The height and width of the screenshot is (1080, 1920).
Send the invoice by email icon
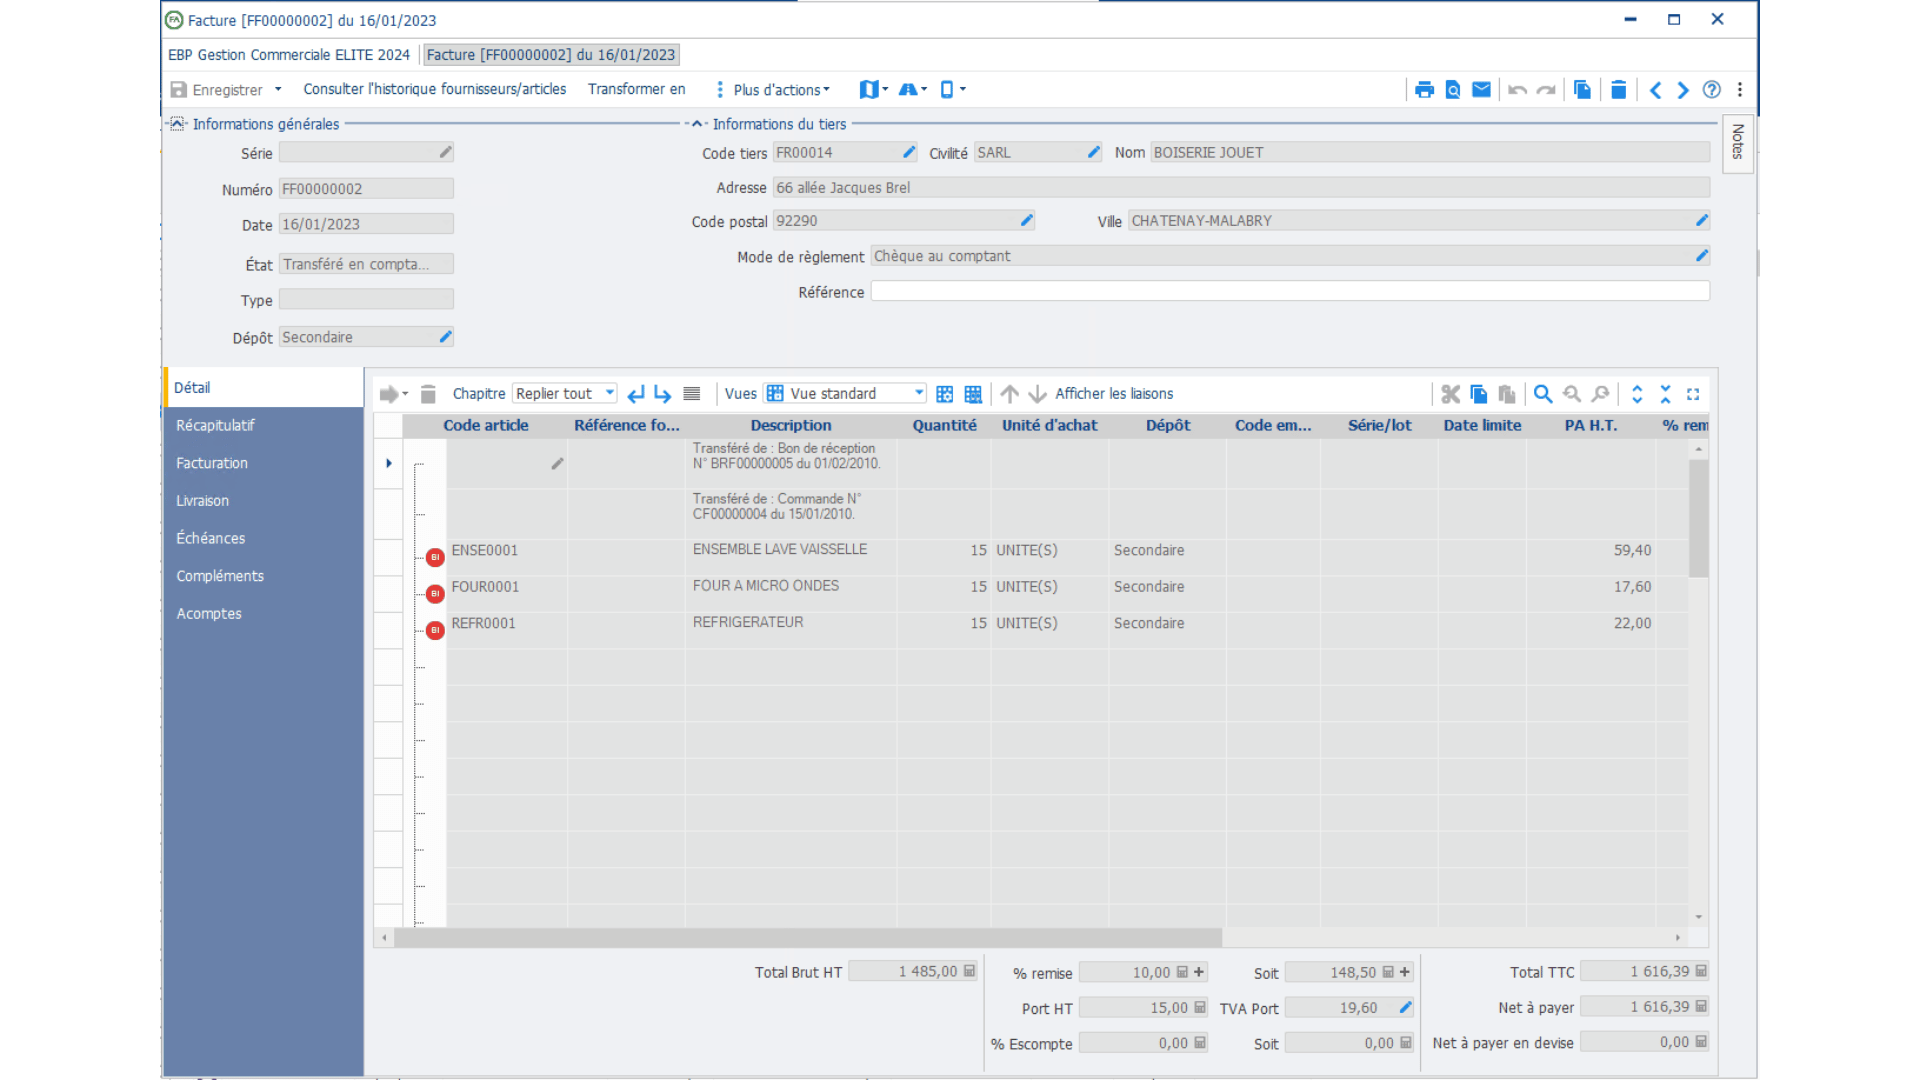click(x=1481, y=89)
